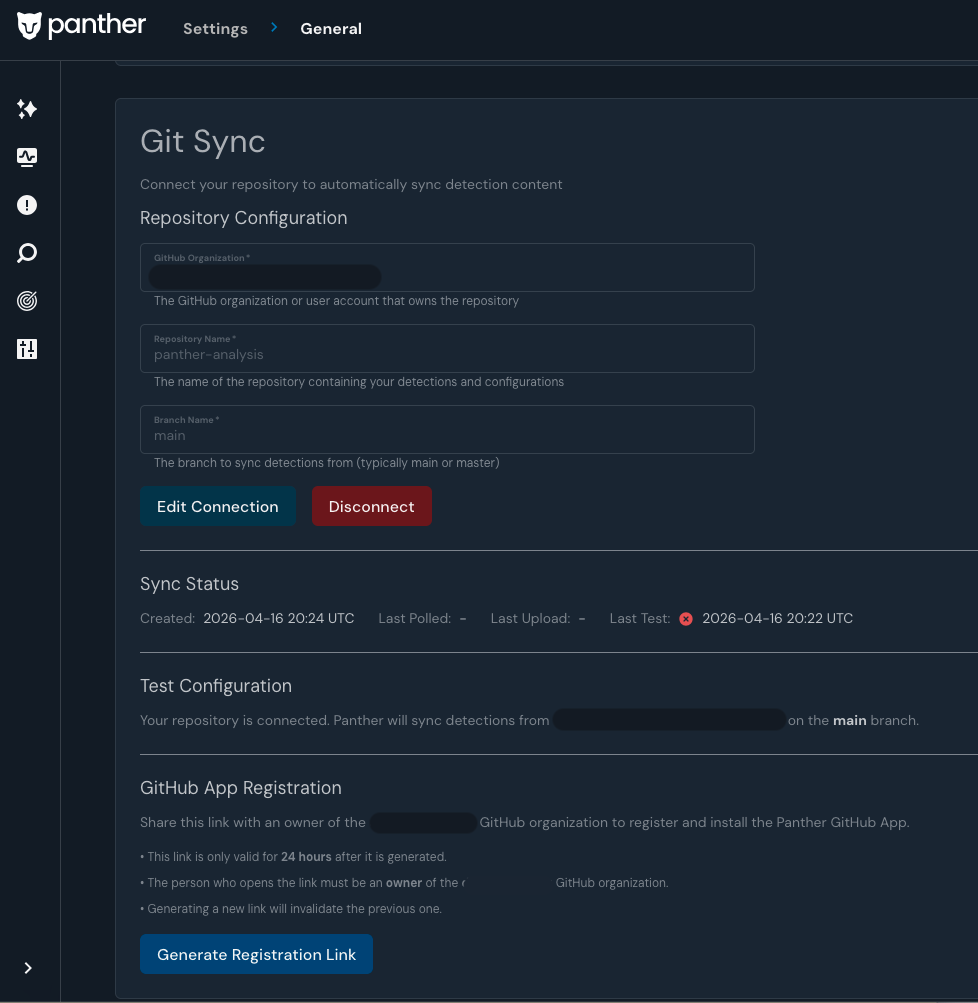Expand the sidebar with the bottom chevron
The image size is (978, 1003).
point(28,968)
